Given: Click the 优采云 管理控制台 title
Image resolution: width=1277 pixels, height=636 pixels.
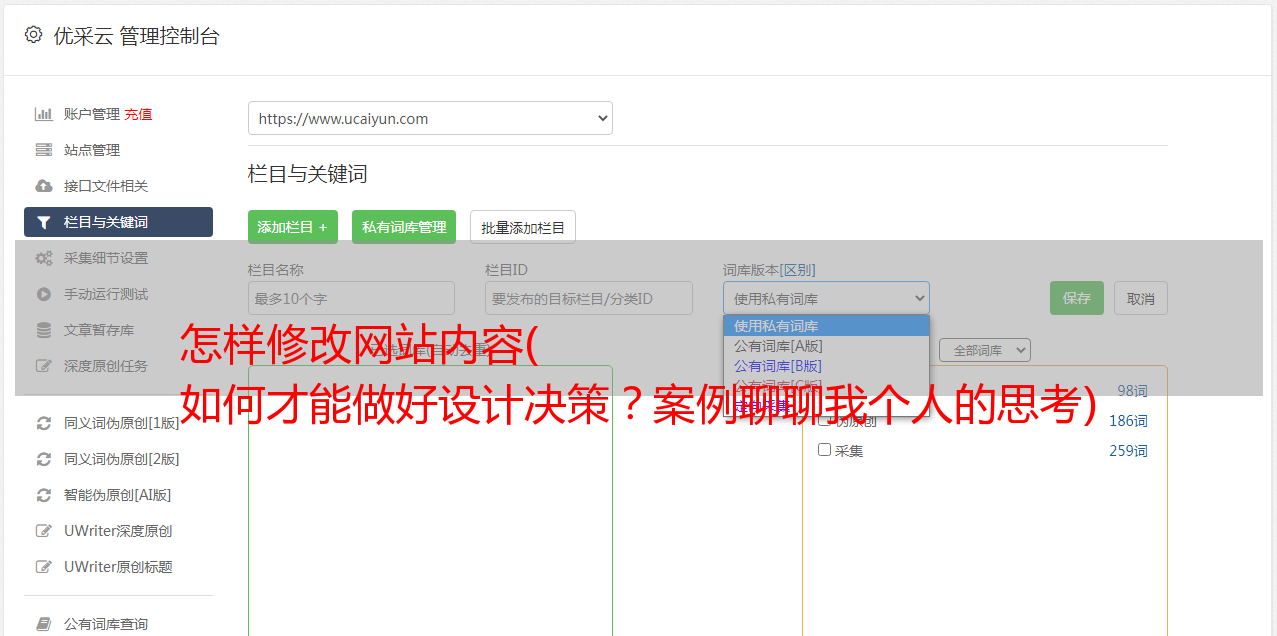Looking at the screenshot, I should [136, 36].
